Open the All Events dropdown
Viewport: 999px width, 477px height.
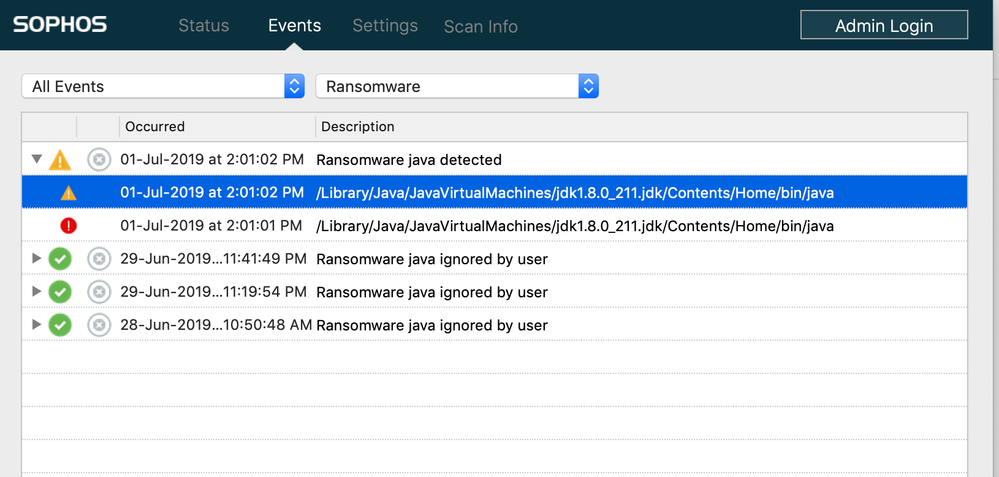[163, 86]
